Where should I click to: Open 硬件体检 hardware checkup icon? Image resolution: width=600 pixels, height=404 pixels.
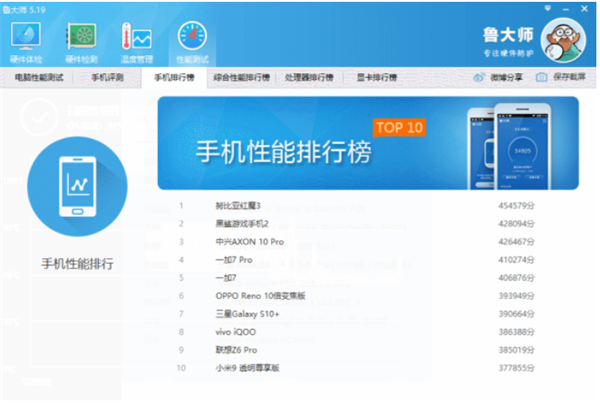(x=26, y=42)
